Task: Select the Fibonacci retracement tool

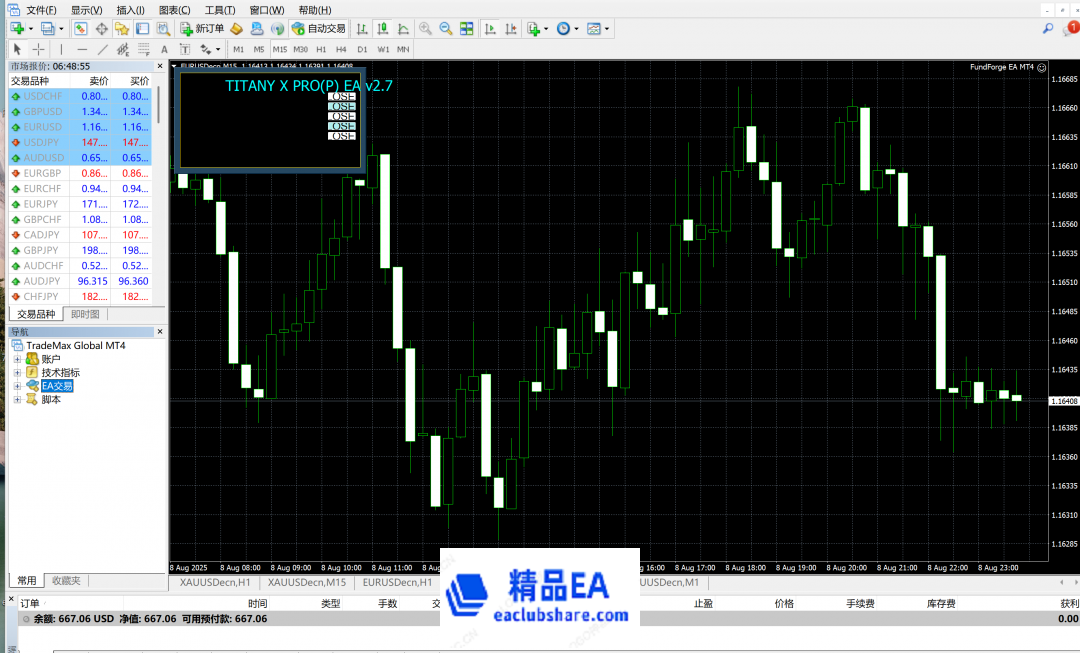Action: click(x=143, y=49)
